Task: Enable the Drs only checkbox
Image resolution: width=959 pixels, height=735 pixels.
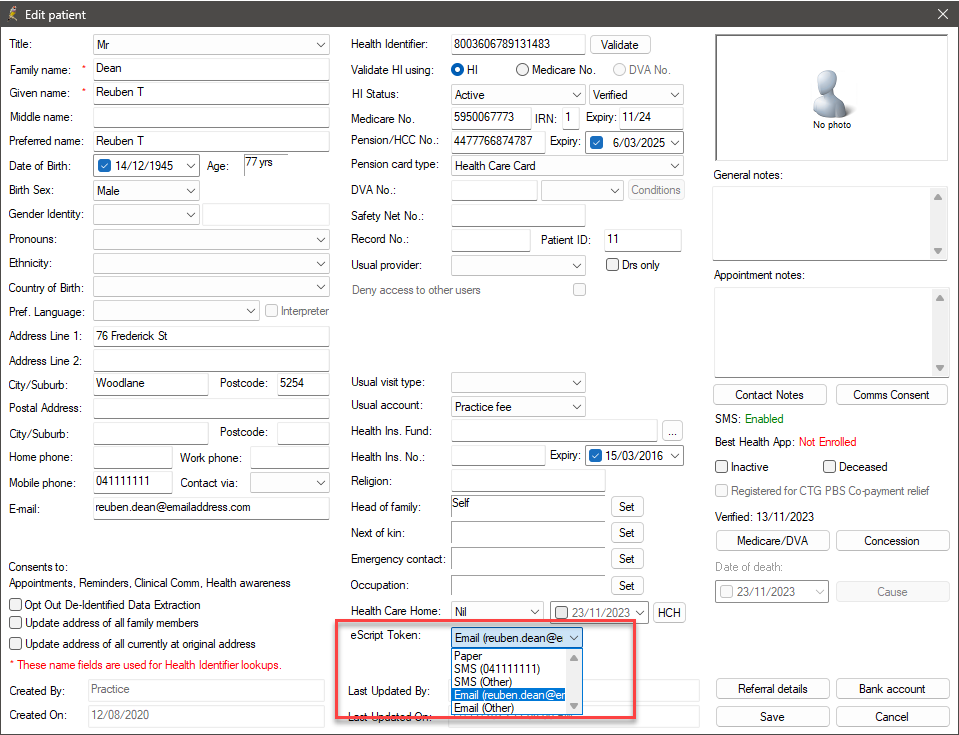Action: (612, 265)
